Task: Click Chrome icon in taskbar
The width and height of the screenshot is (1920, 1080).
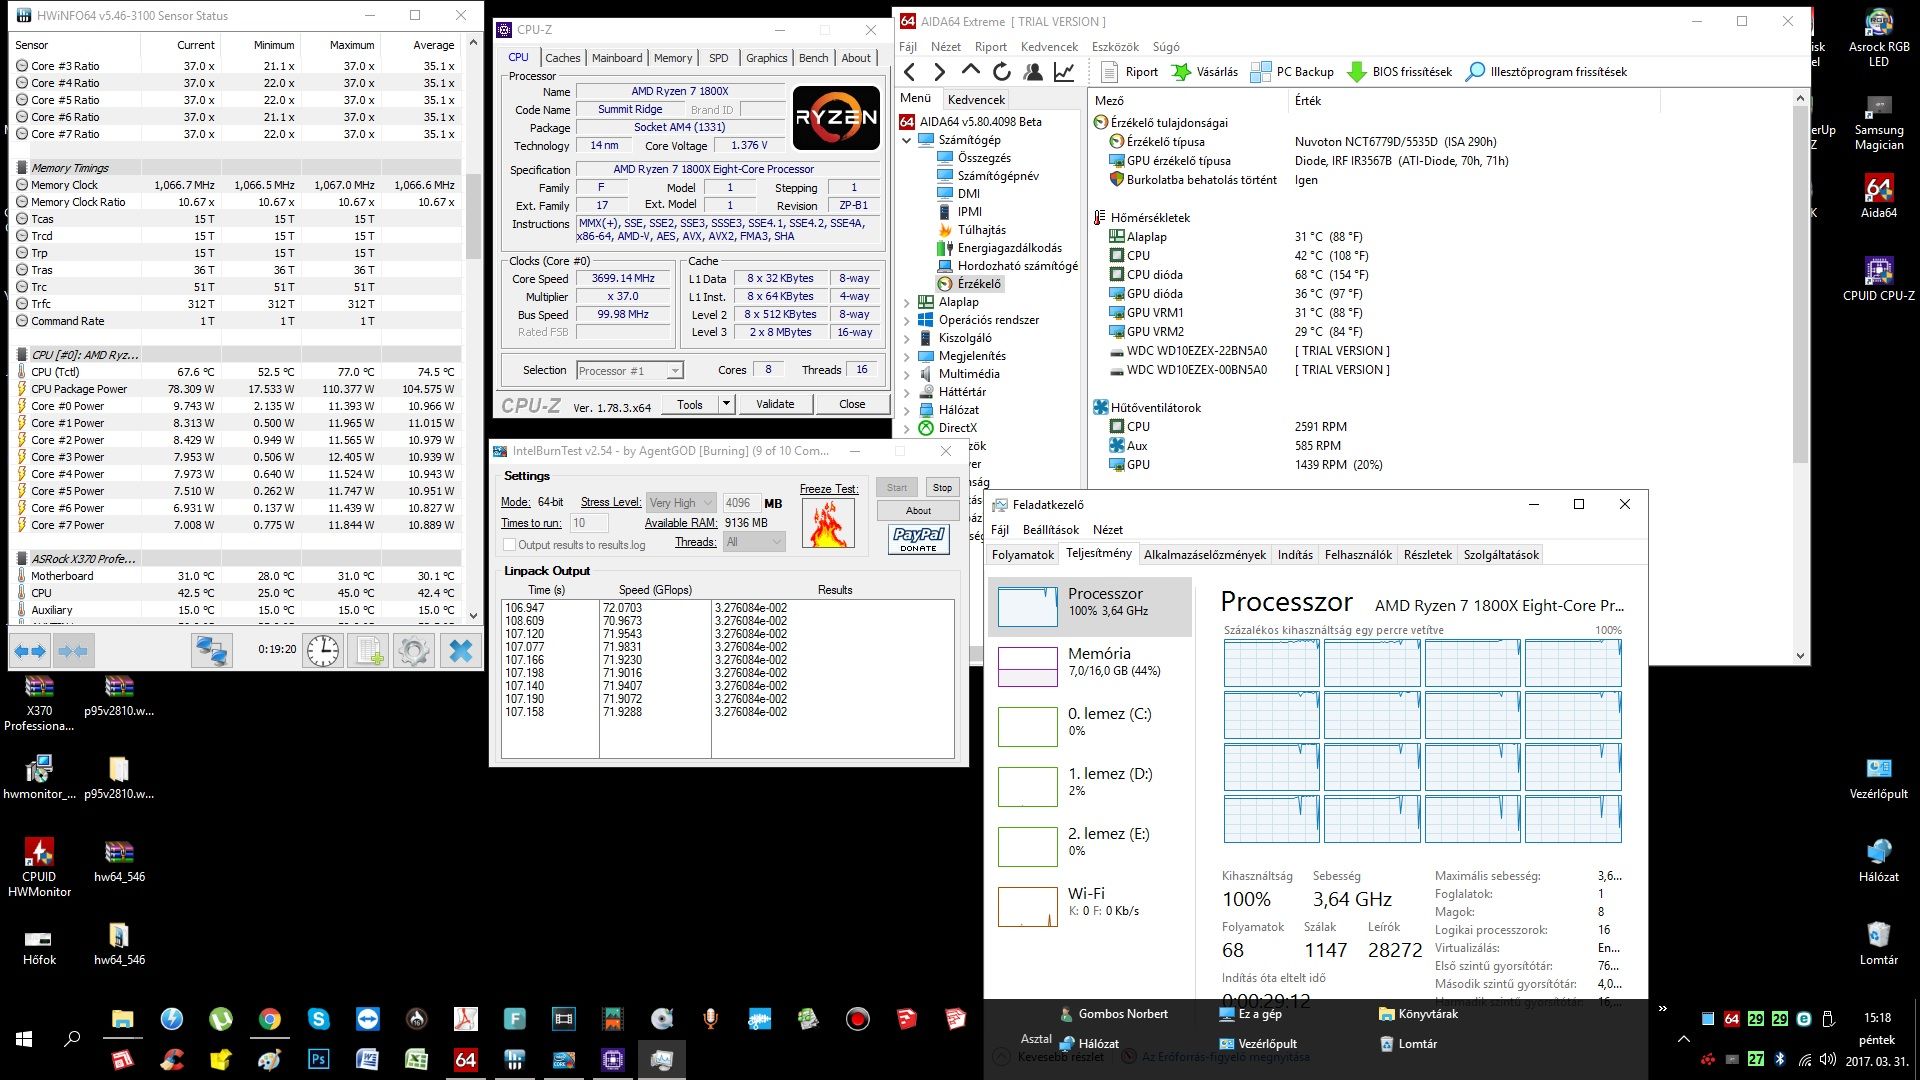Action: point(269,1019)
